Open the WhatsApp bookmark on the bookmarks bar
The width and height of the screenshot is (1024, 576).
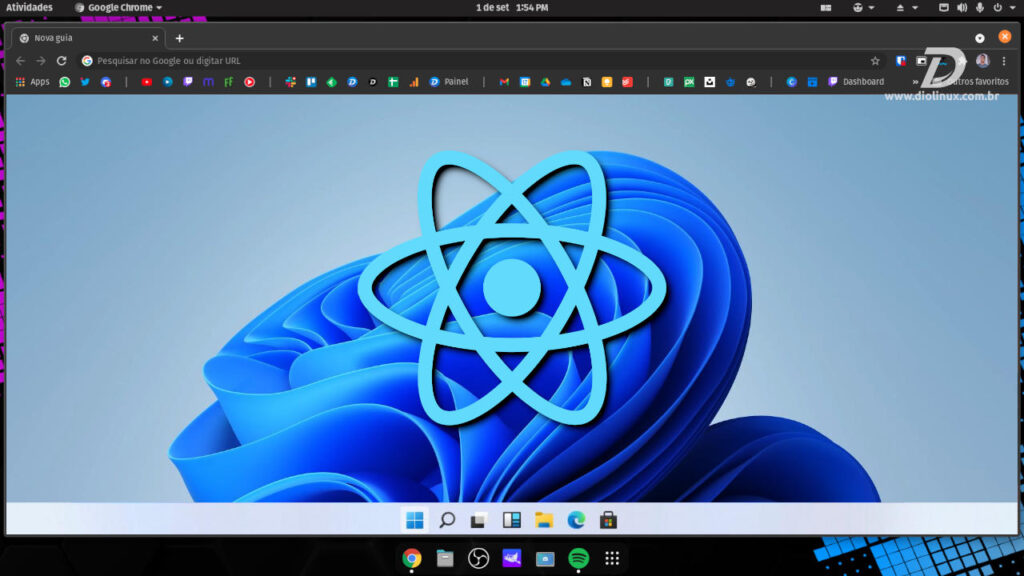click(62, 81)
